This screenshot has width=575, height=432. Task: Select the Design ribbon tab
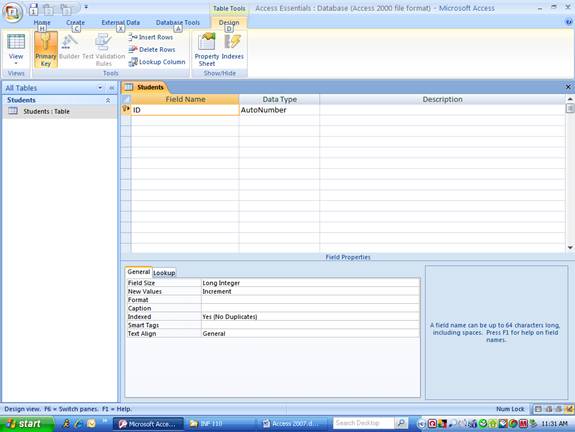(x=229, y=22)
